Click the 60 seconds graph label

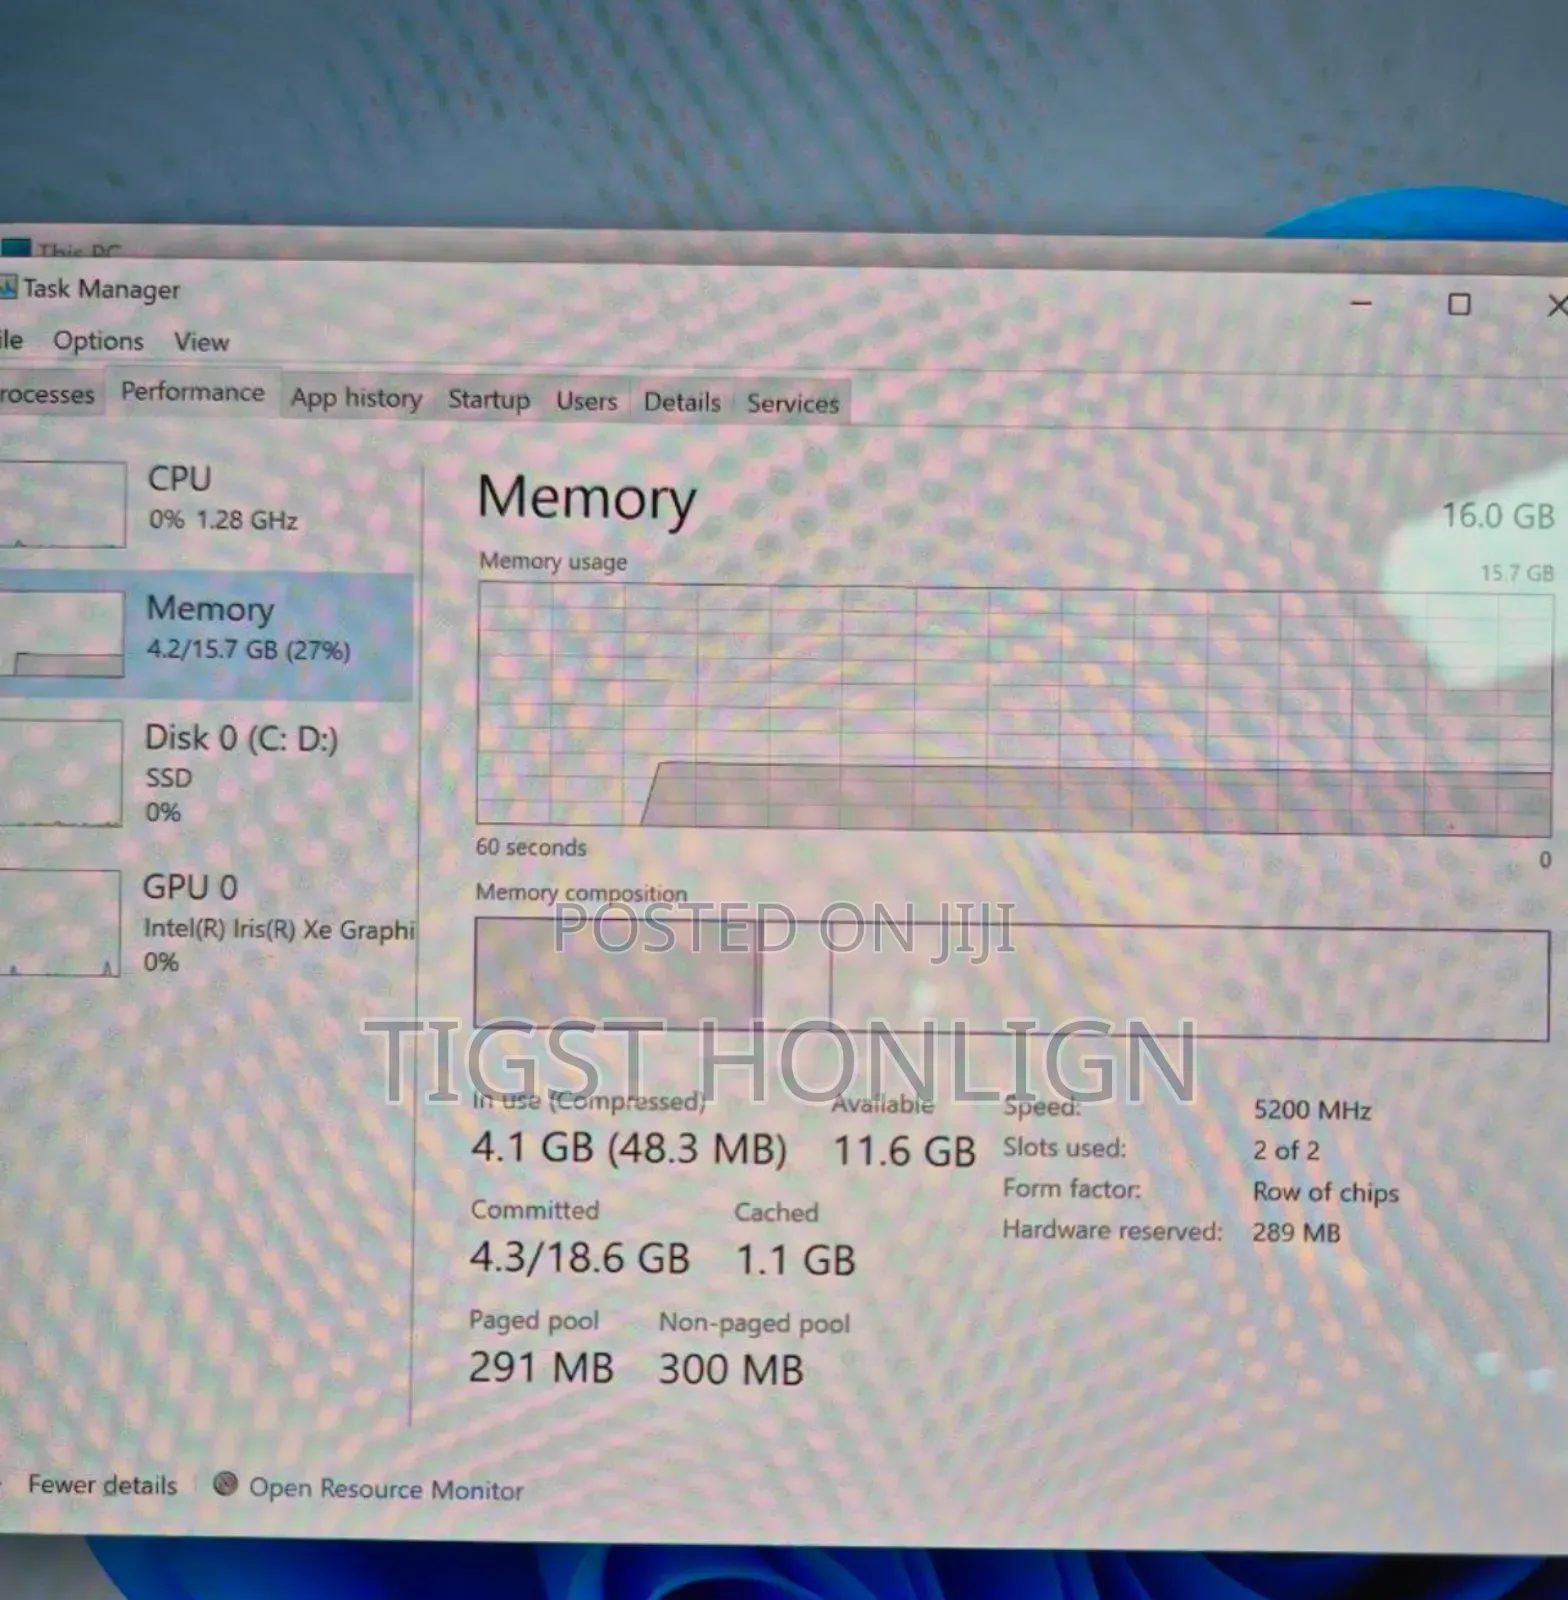coord(531,847)
